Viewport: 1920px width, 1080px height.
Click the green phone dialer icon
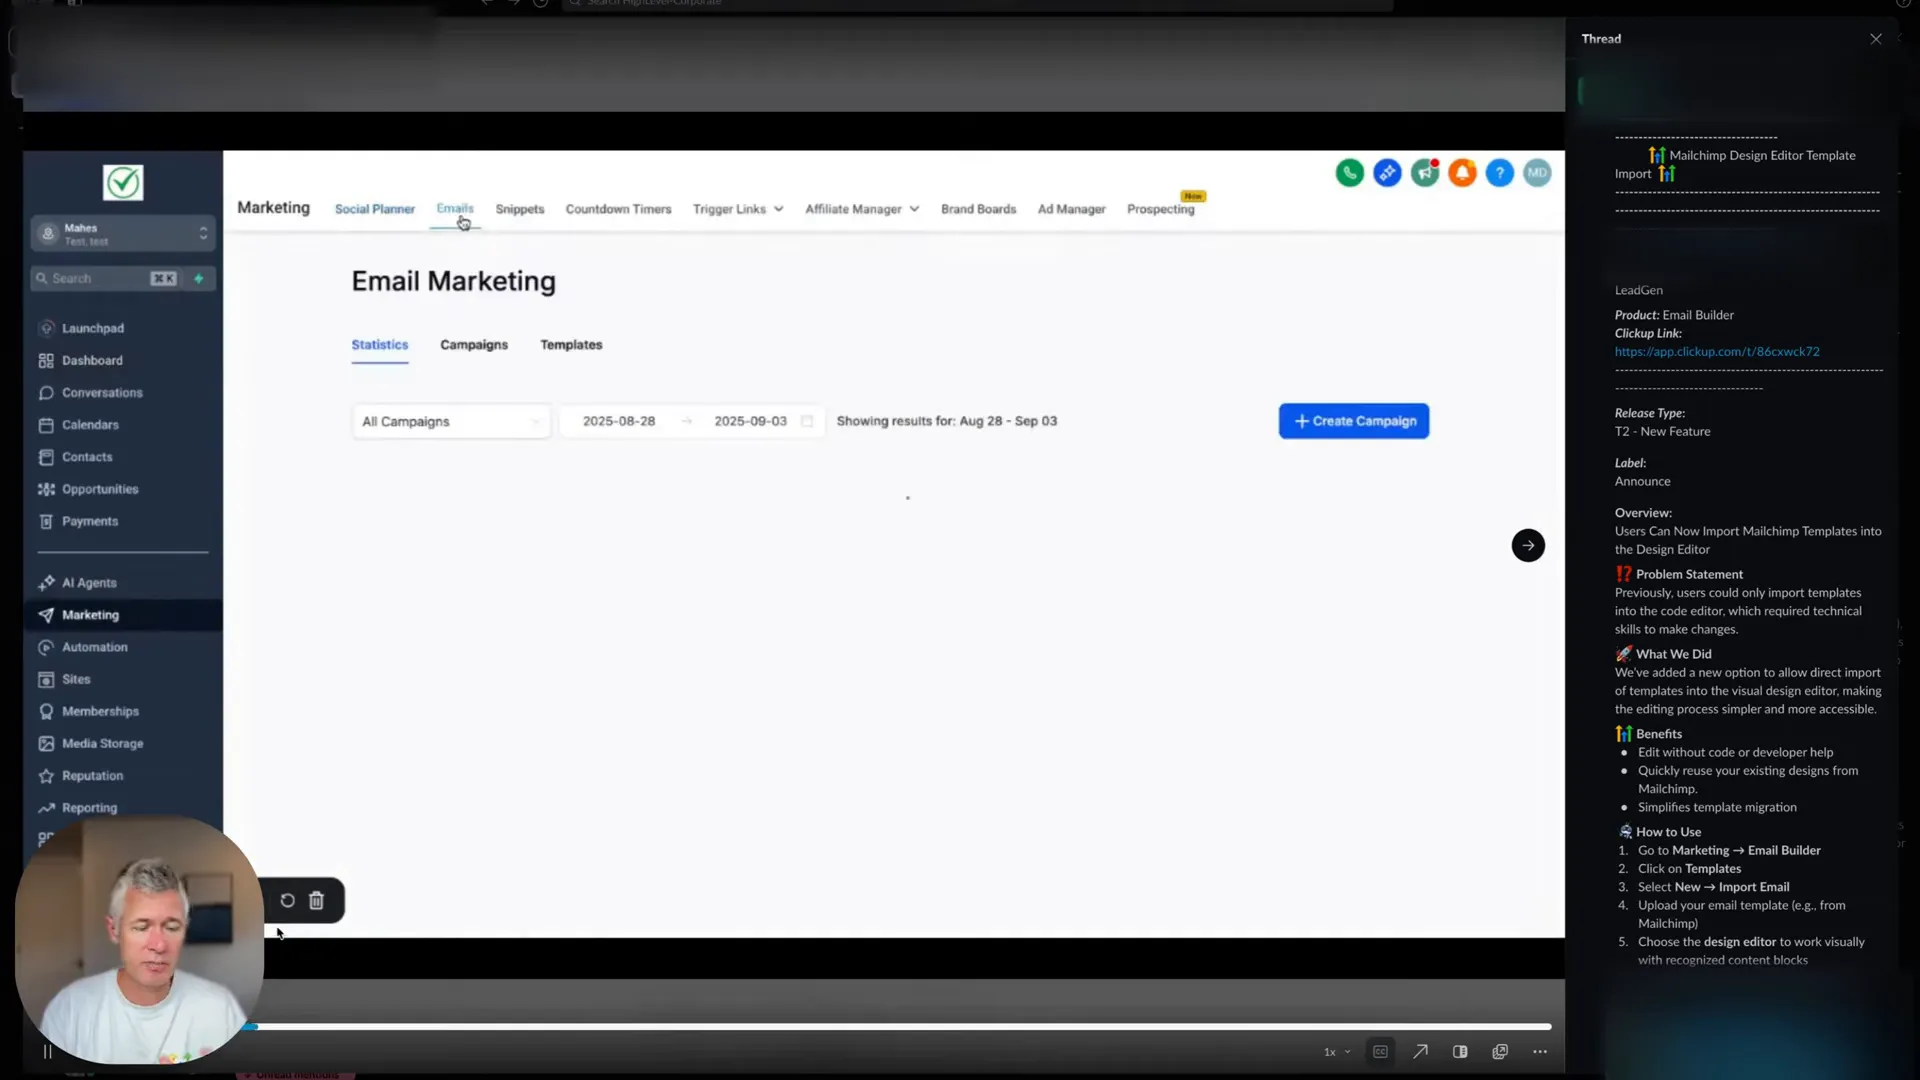pyautogui.click(x=1349, y=173)
